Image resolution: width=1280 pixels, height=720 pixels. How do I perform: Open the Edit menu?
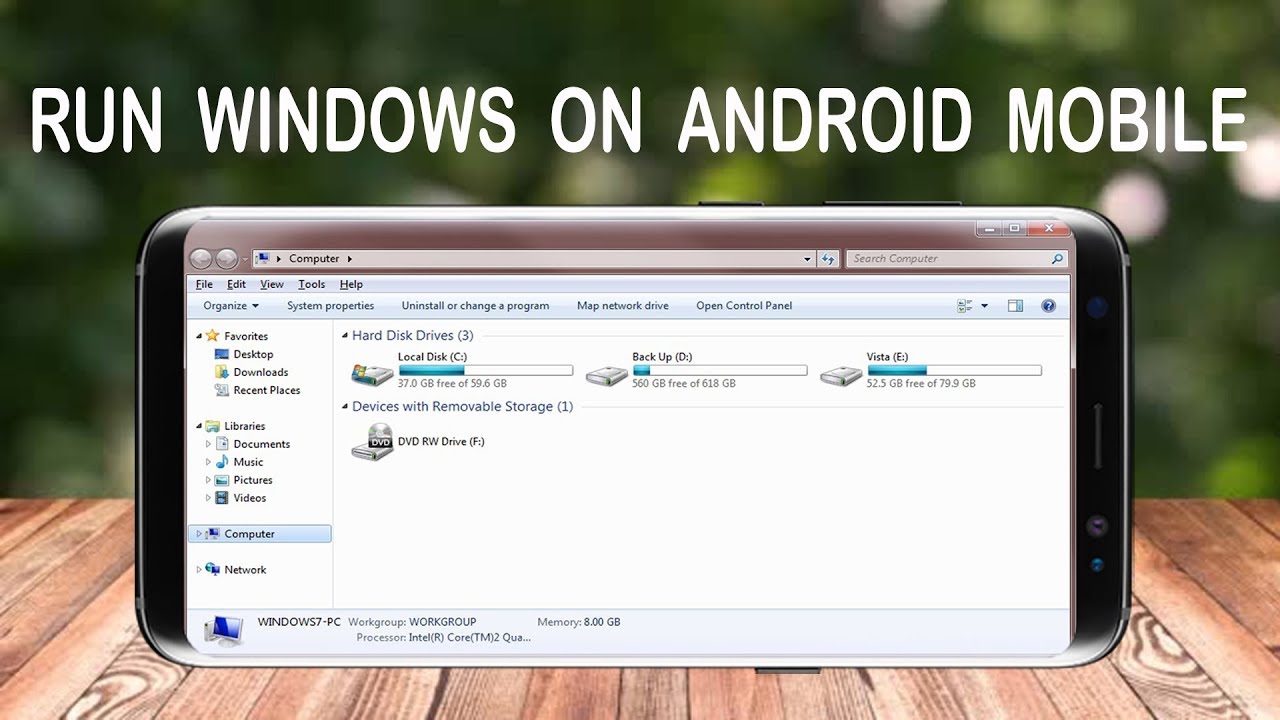(236, 285)
